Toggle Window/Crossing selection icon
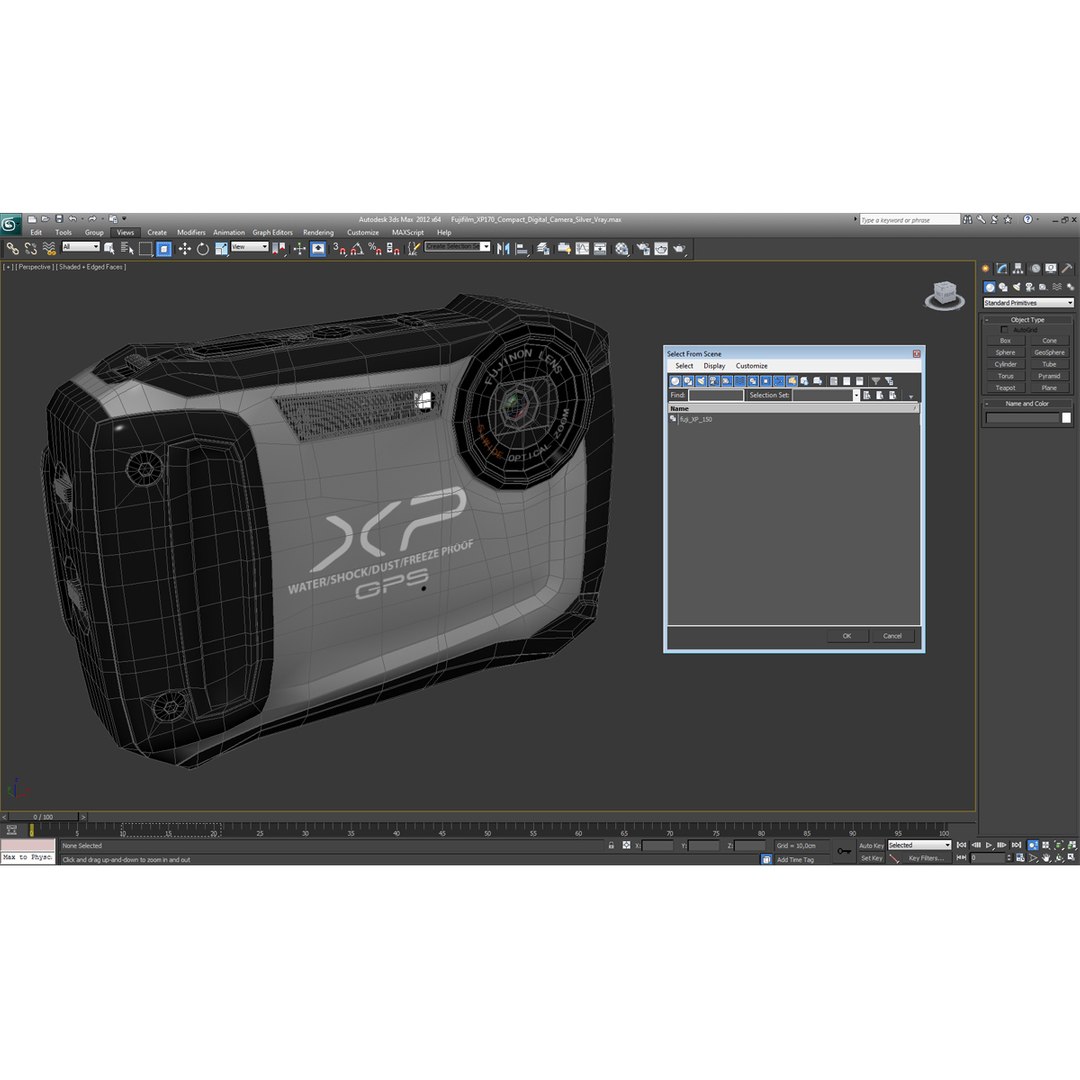 (164, 249)
